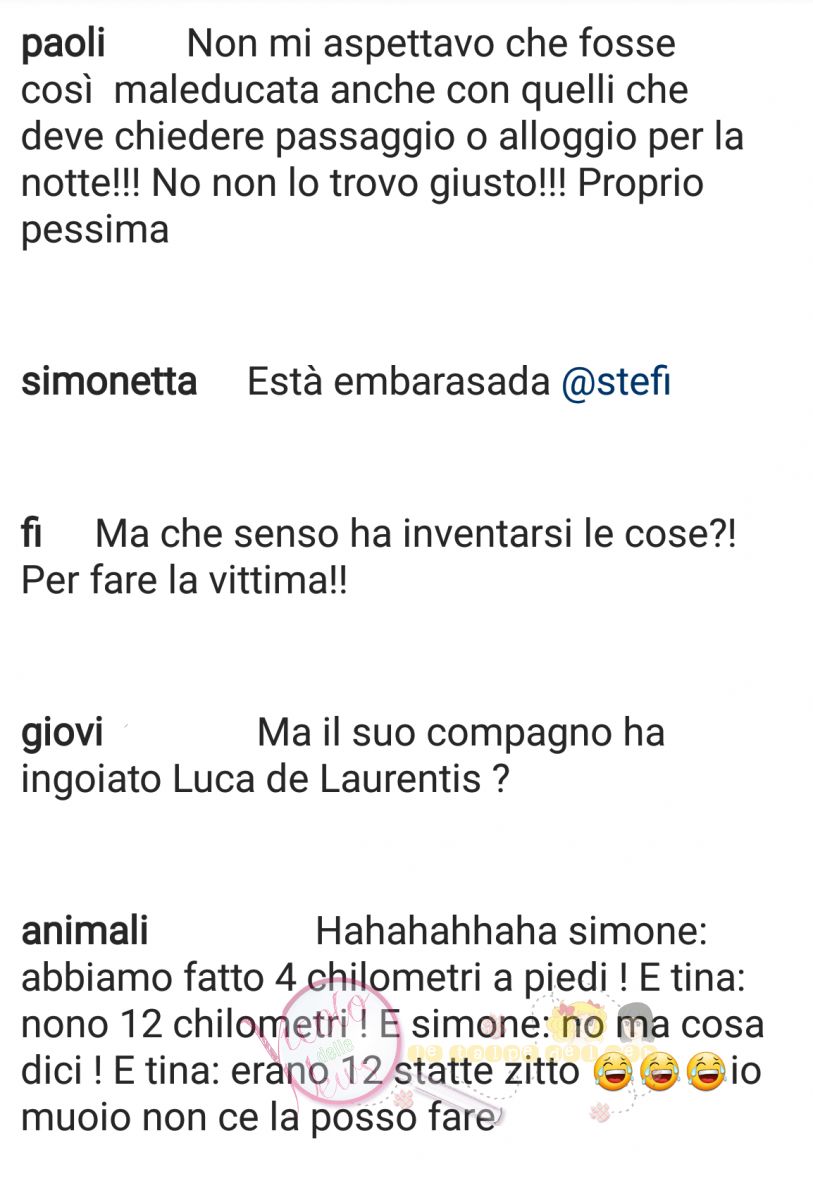Tap the giovi username

62,734
